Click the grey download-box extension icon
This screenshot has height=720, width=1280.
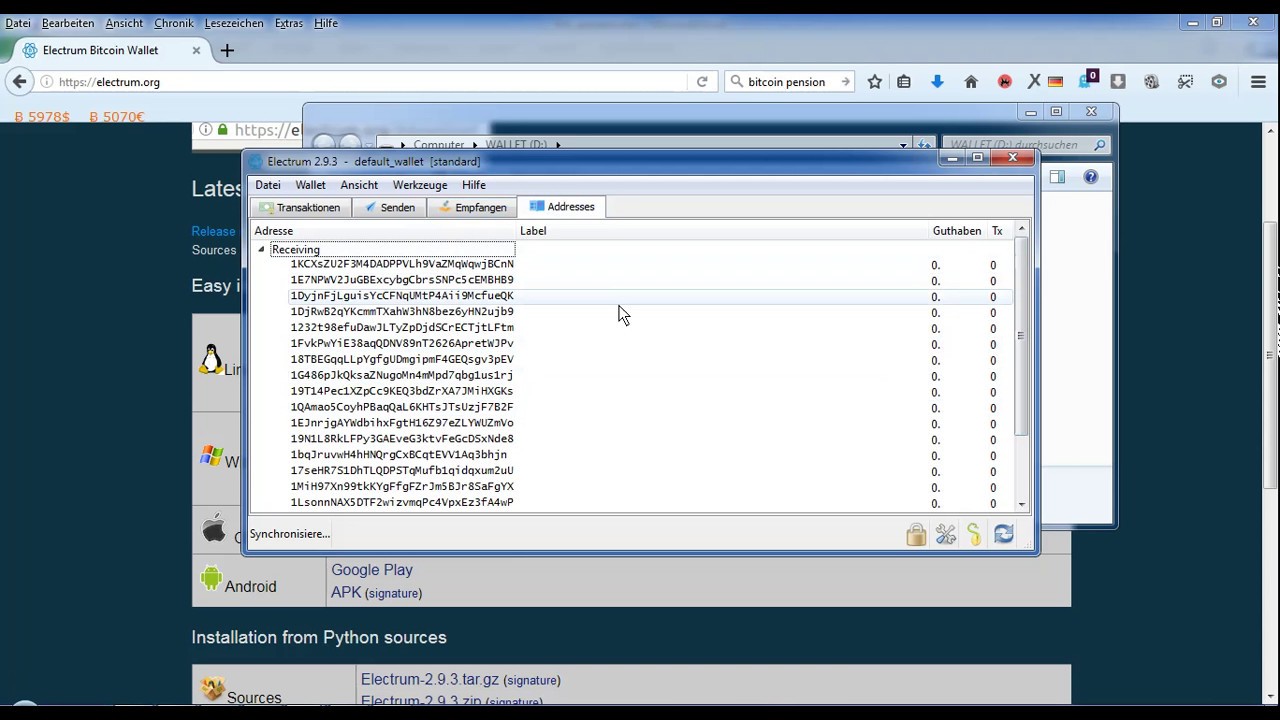point(1118,82)
